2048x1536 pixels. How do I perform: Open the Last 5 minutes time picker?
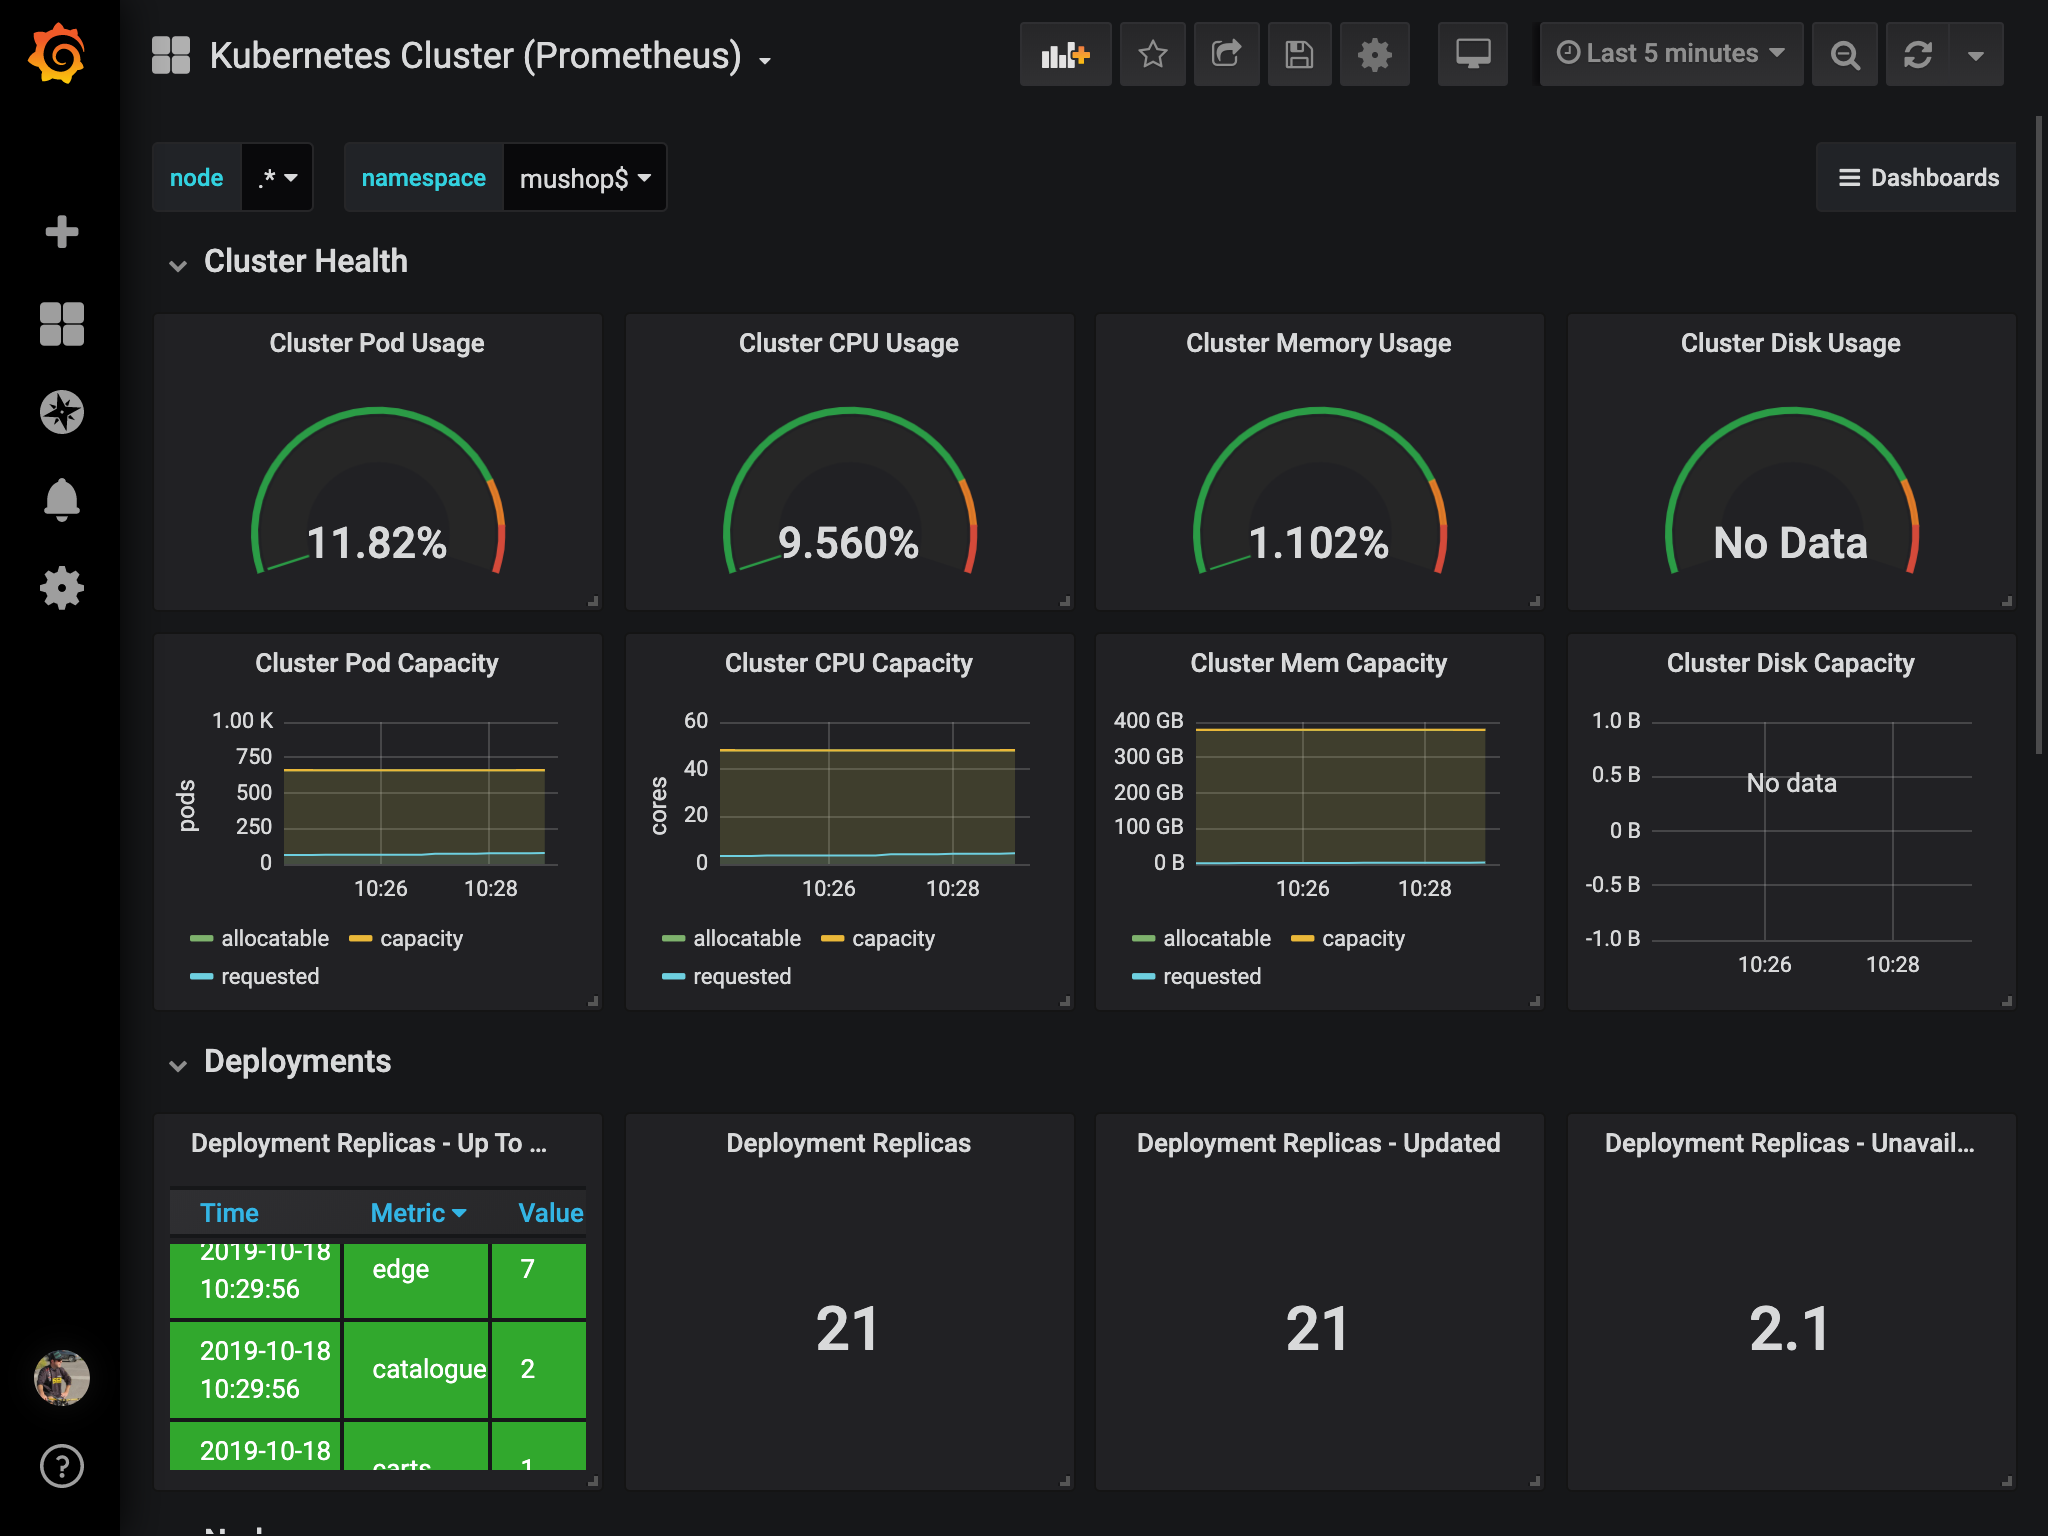pos(1671,54)
